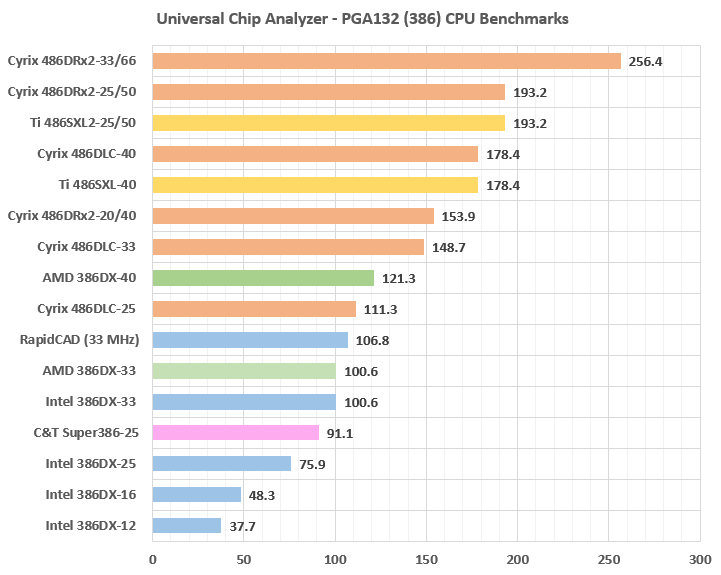Image resolution: width=721 pixels, height=575 pixels.
Task: Click the Intel 386DX-25 label
Action: pyautogui.click(x=91, y=463)
